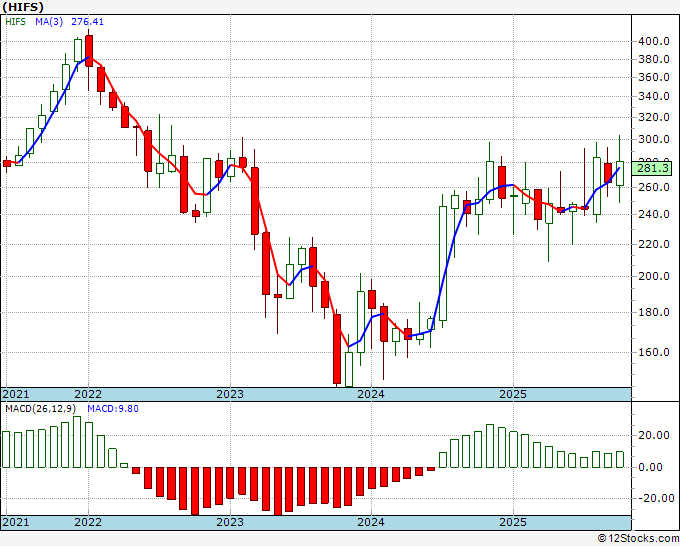The height and width of the screenshot is (546, 680).
Task: Click the last green candlestick near 281
Action: coord(620,173)
